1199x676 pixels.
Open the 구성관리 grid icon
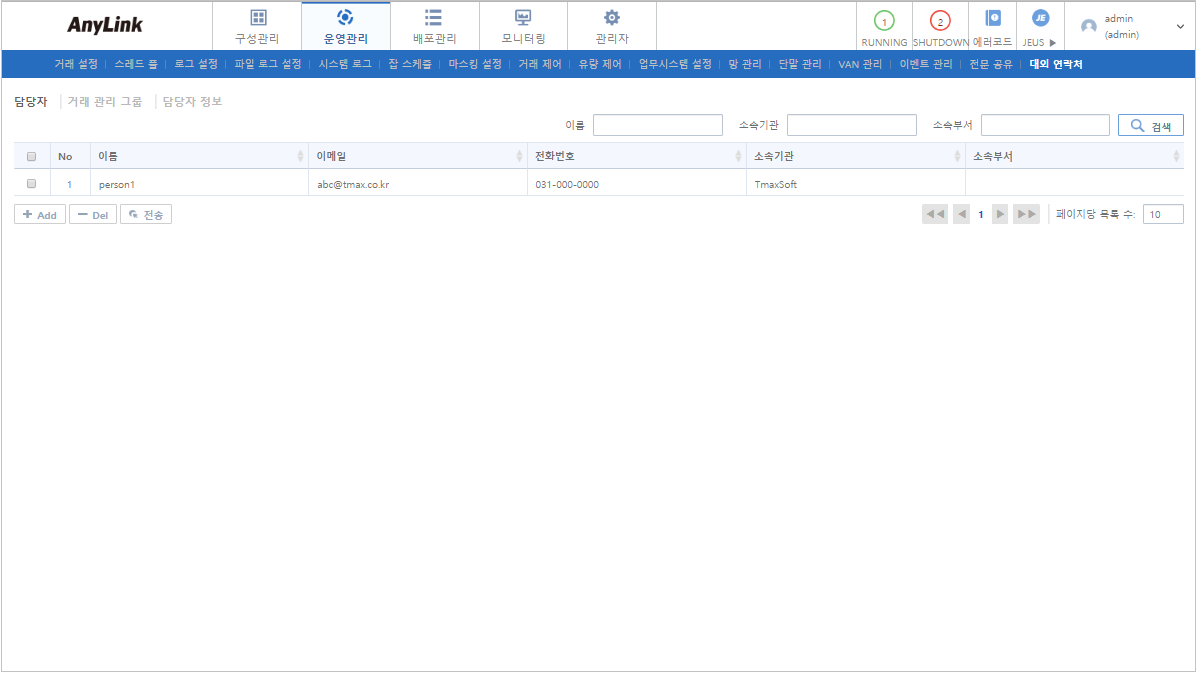pyautogui.click(x=258, y=17)
